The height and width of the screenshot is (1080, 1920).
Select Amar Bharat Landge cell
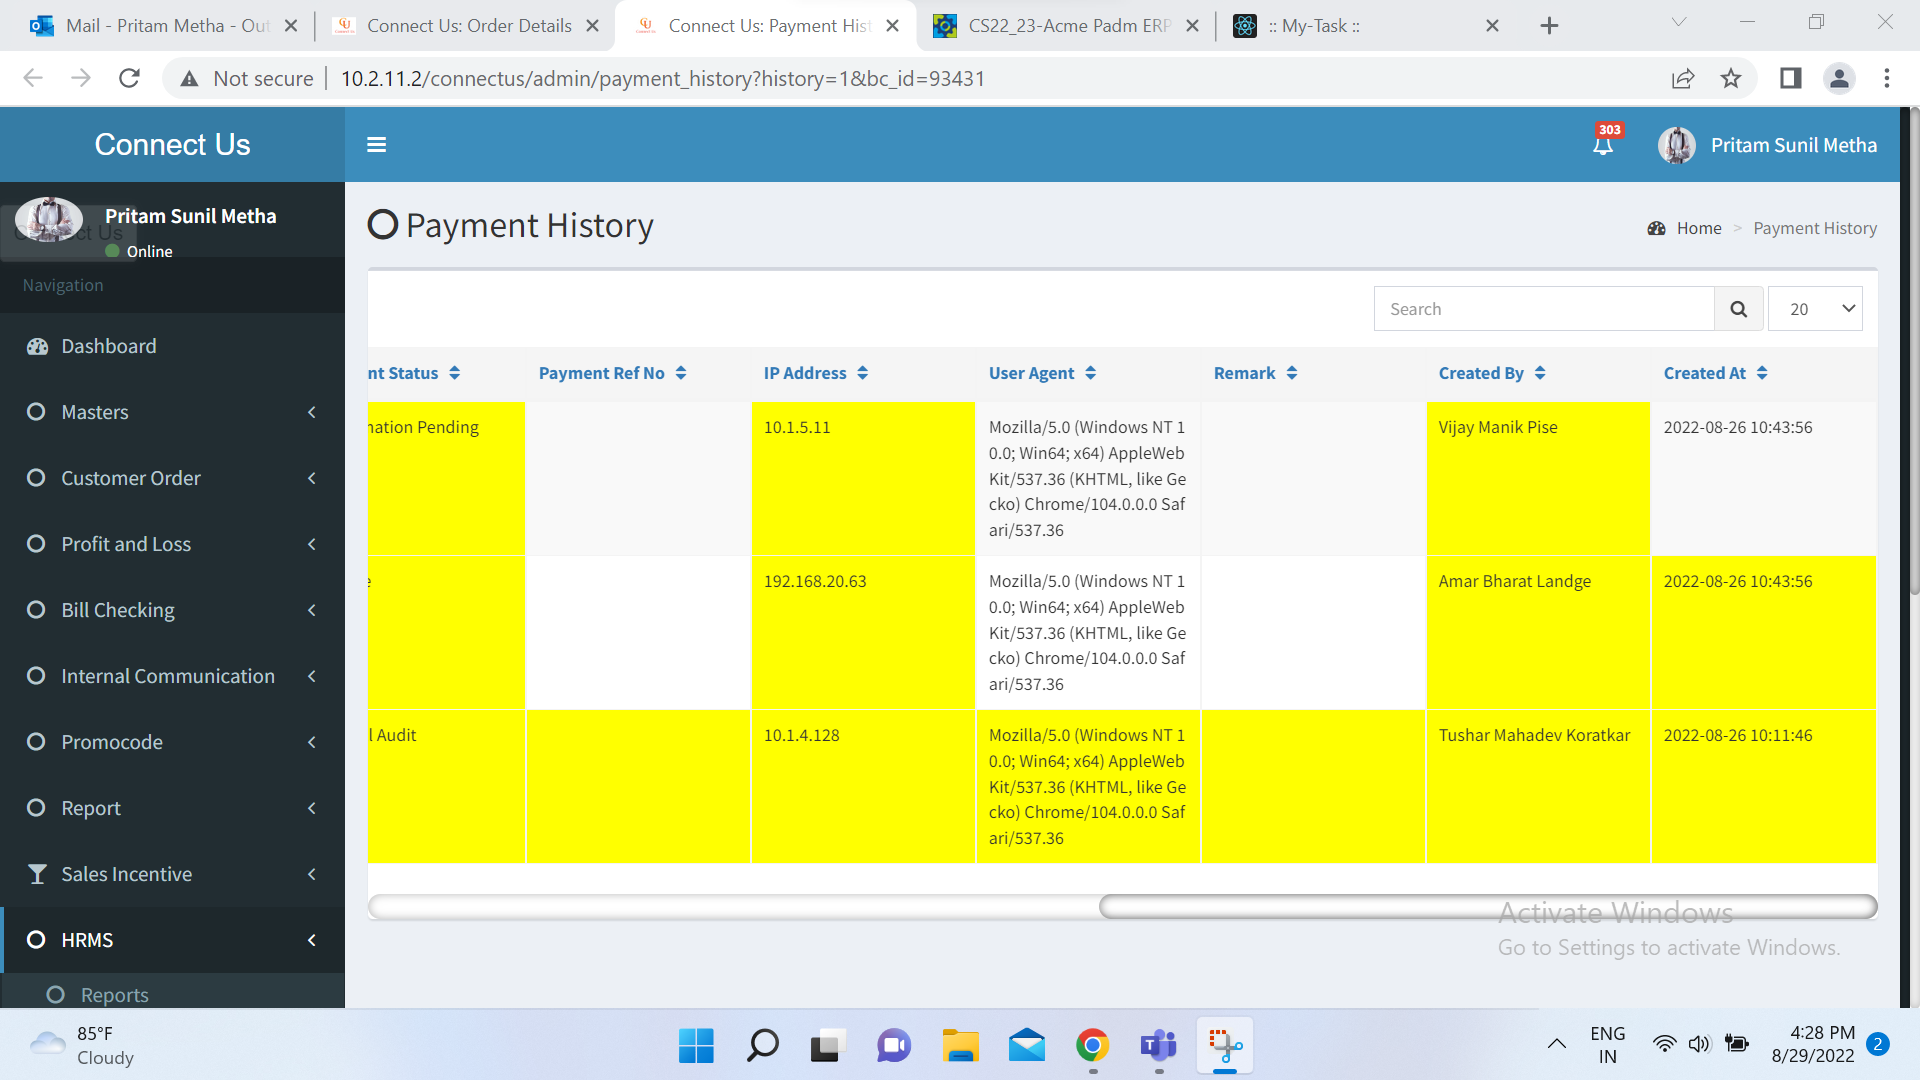point(1538,633)
